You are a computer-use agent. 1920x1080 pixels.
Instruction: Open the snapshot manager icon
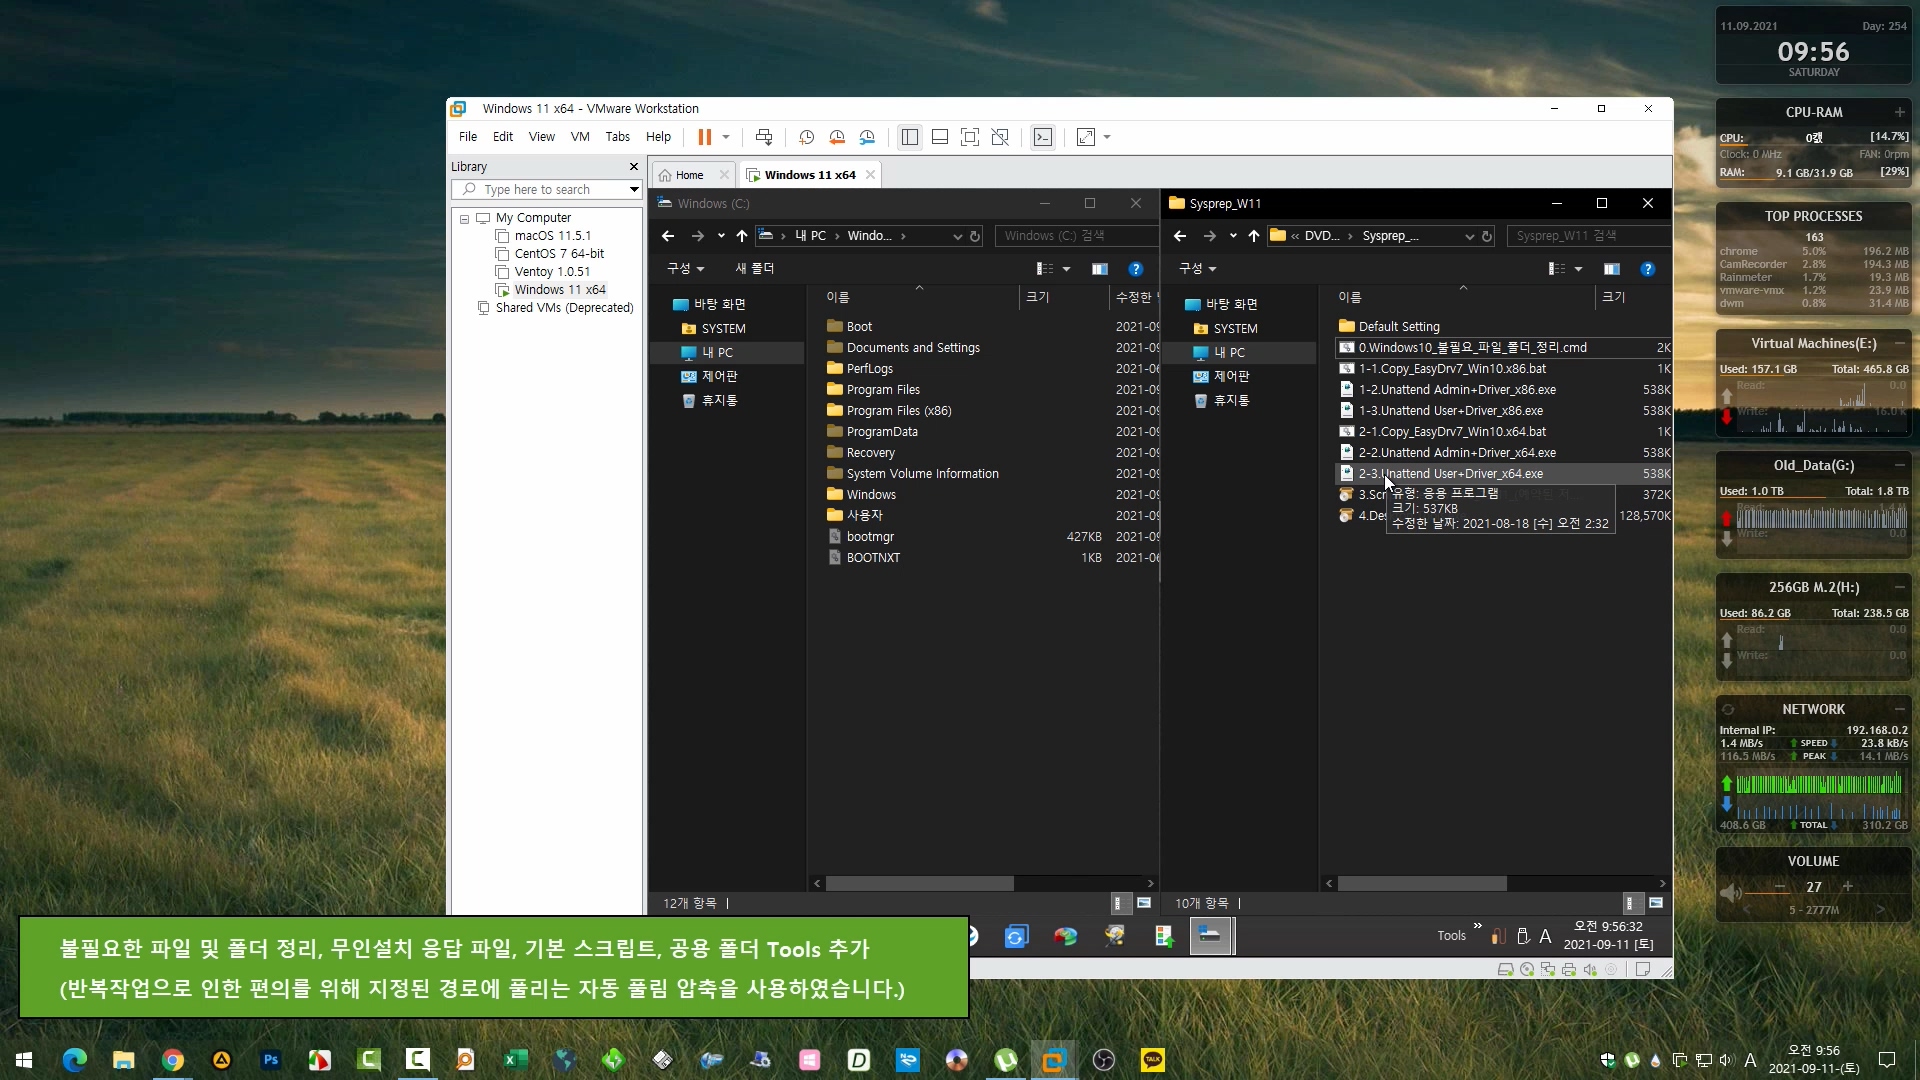click(867, 137)
